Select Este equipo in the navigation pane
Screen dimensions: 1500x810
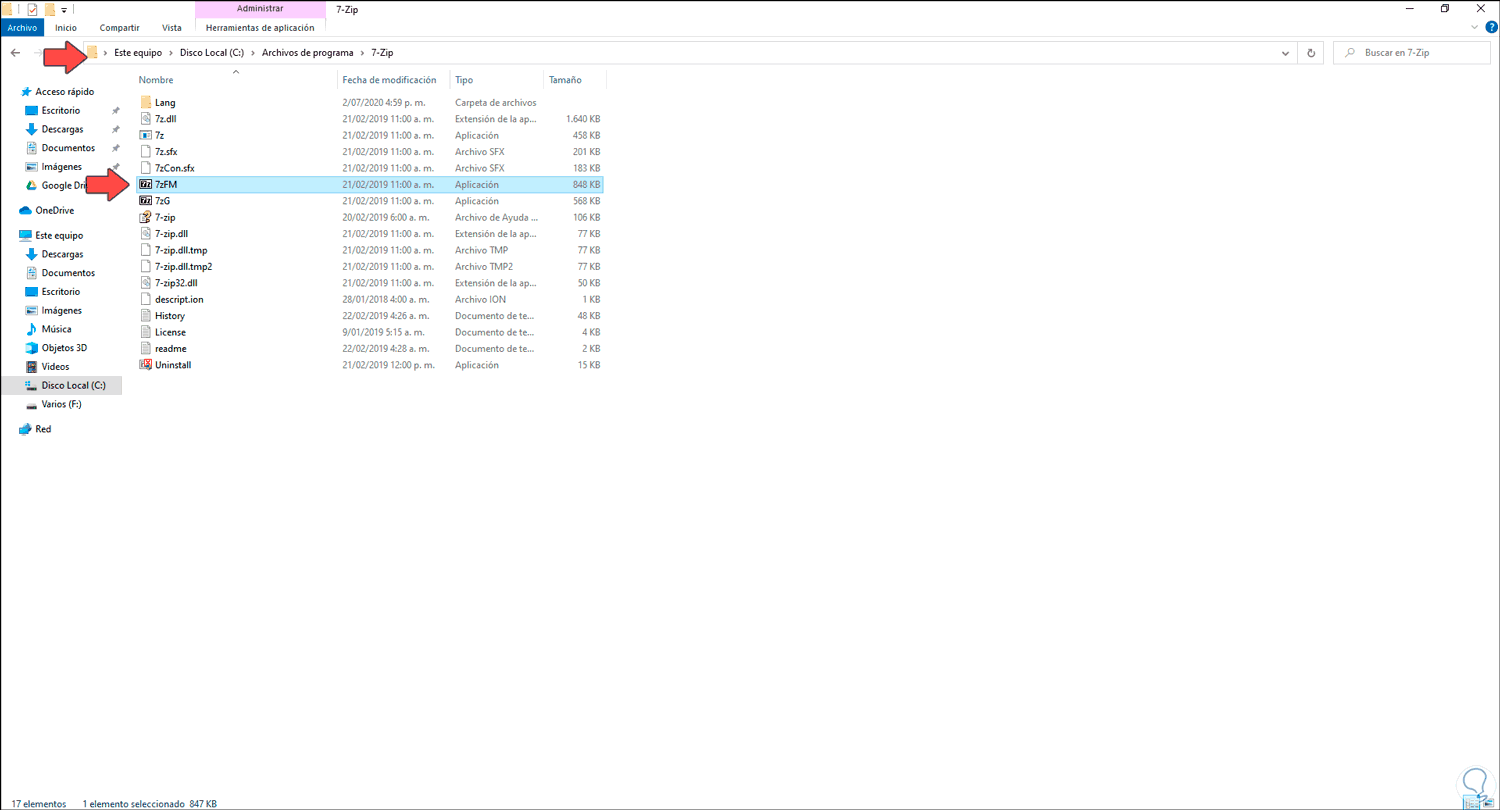point(59,236)
